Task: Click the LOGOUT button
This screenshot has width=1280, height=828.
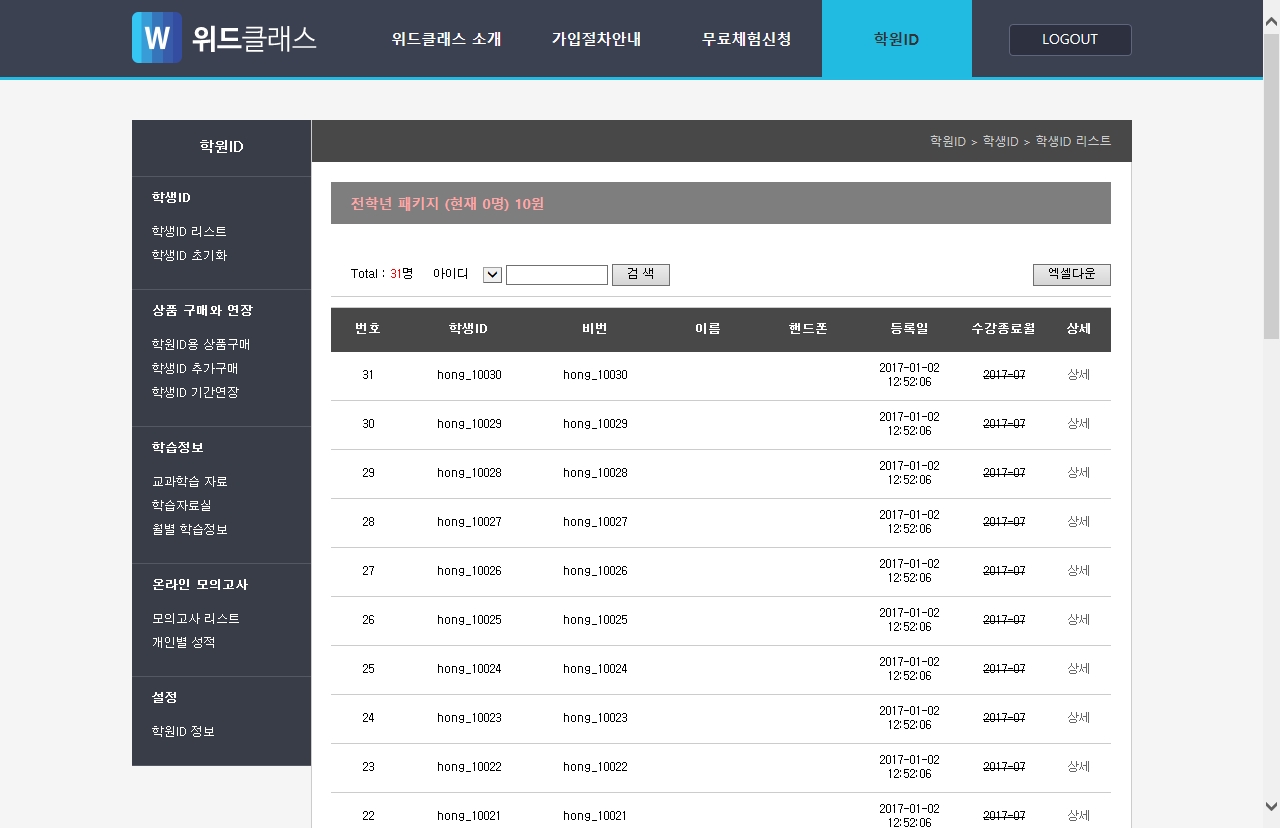Action: (1070, 40)
